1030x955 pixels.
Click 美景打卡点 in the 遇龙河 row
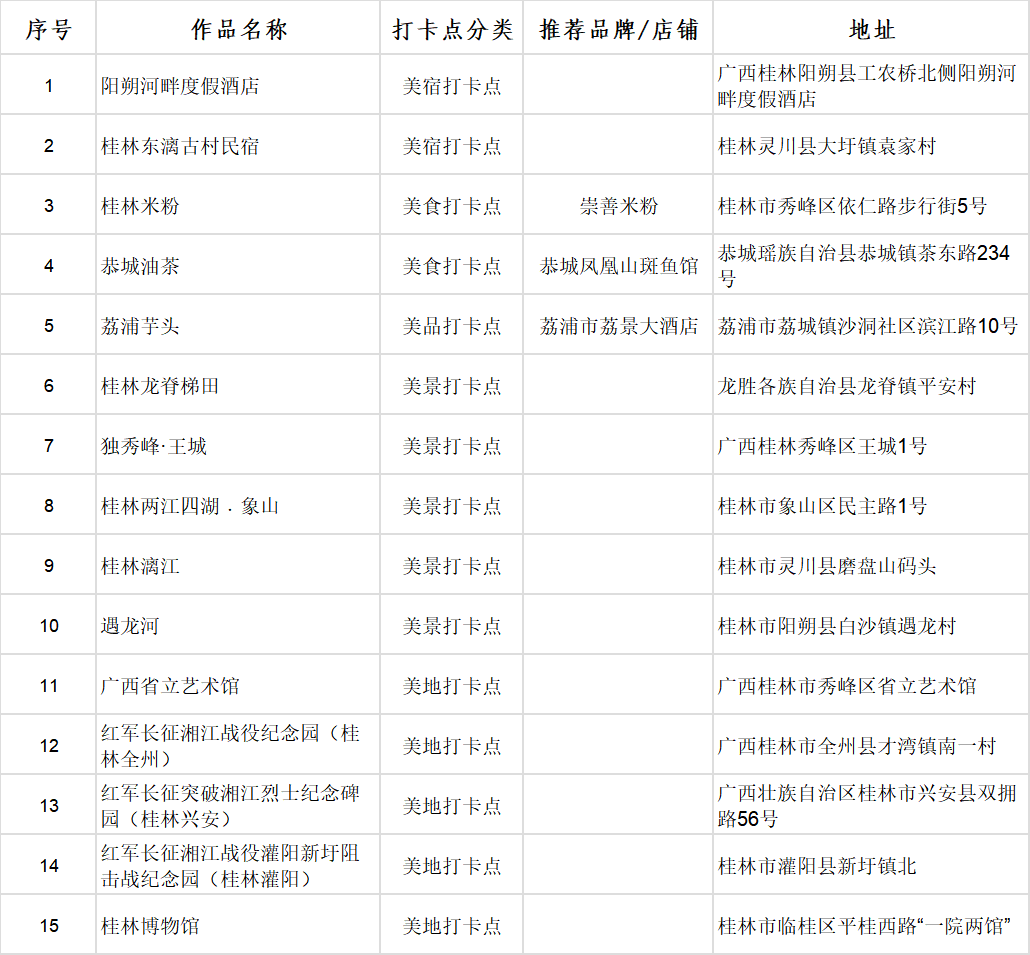(x=452, y=626)
